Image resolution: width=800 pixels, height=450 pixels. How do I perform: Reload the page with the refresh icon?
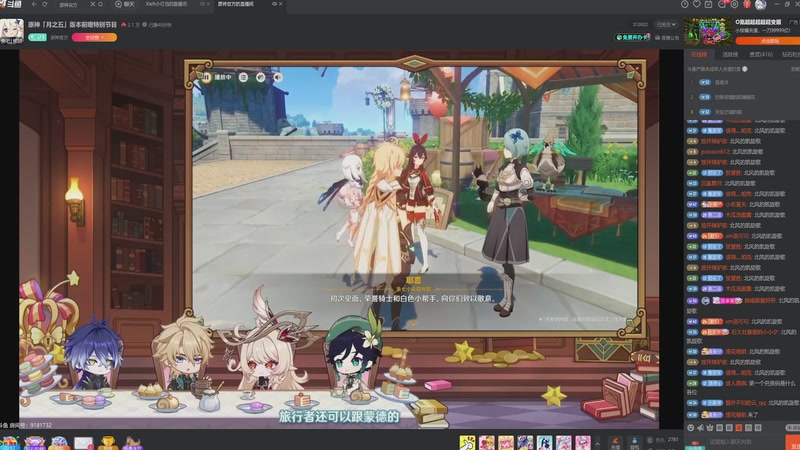pyautogui.click(x=45, y=4)
